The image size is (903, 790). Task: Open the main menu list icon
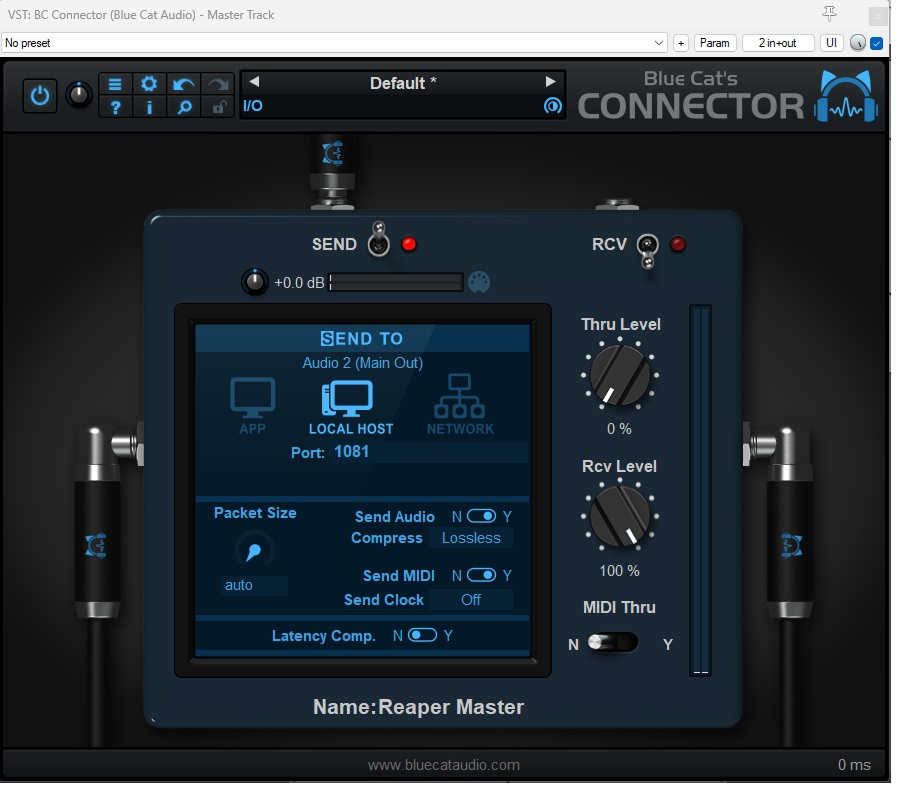[x=115, y=84]
